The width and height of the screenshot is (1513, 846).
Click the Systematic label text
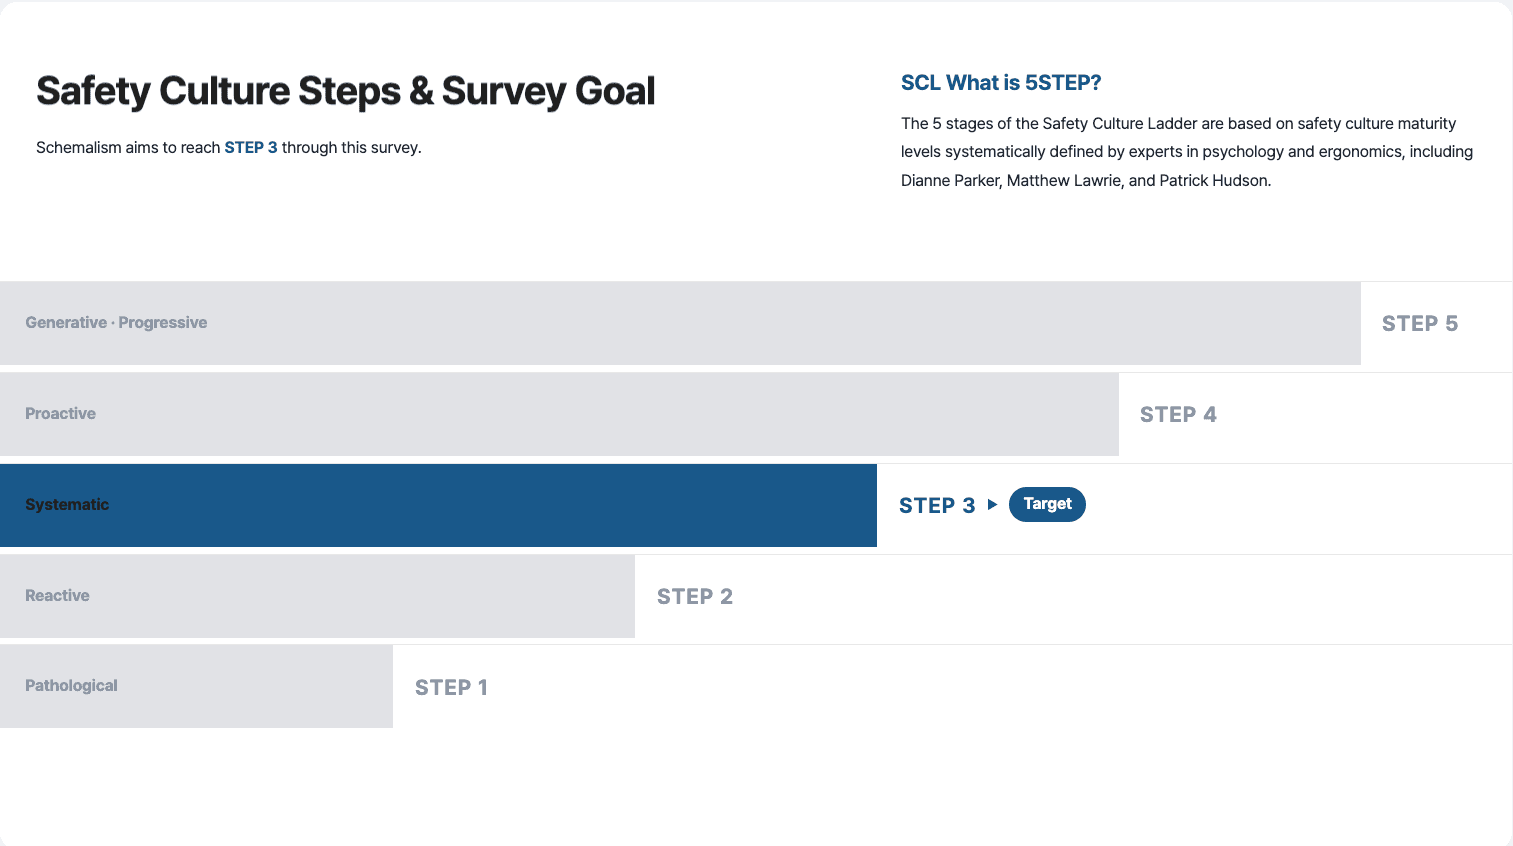coord(67,504)
